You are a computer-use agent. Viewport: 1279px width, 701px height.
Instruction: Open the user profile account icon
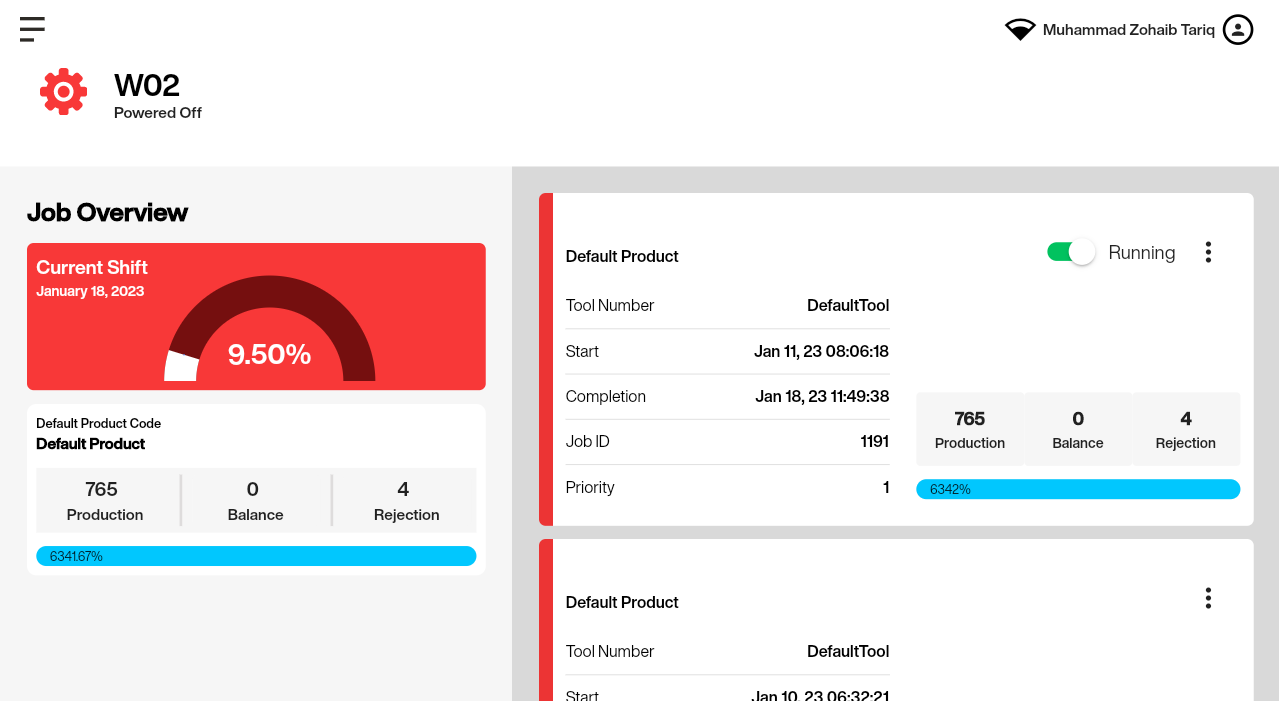click(1238, 30)
